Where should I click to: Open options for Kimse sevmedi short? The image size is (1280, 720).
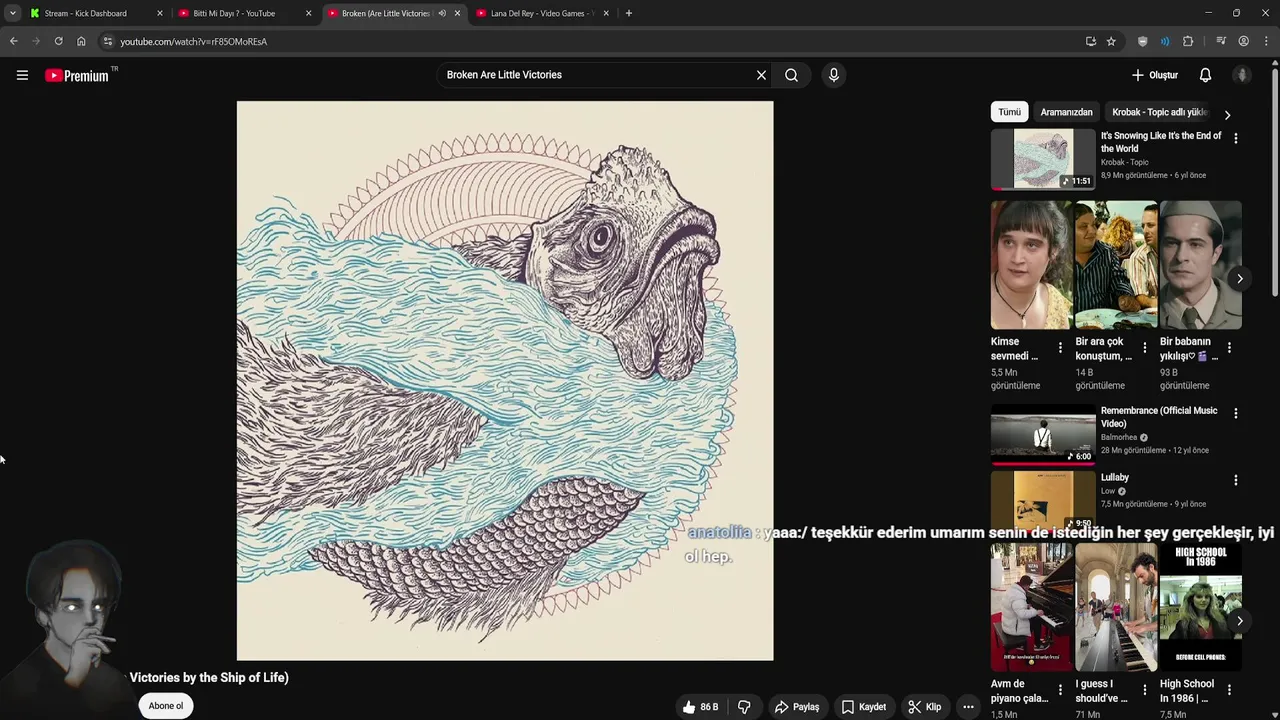click(x=1060, y=348)
